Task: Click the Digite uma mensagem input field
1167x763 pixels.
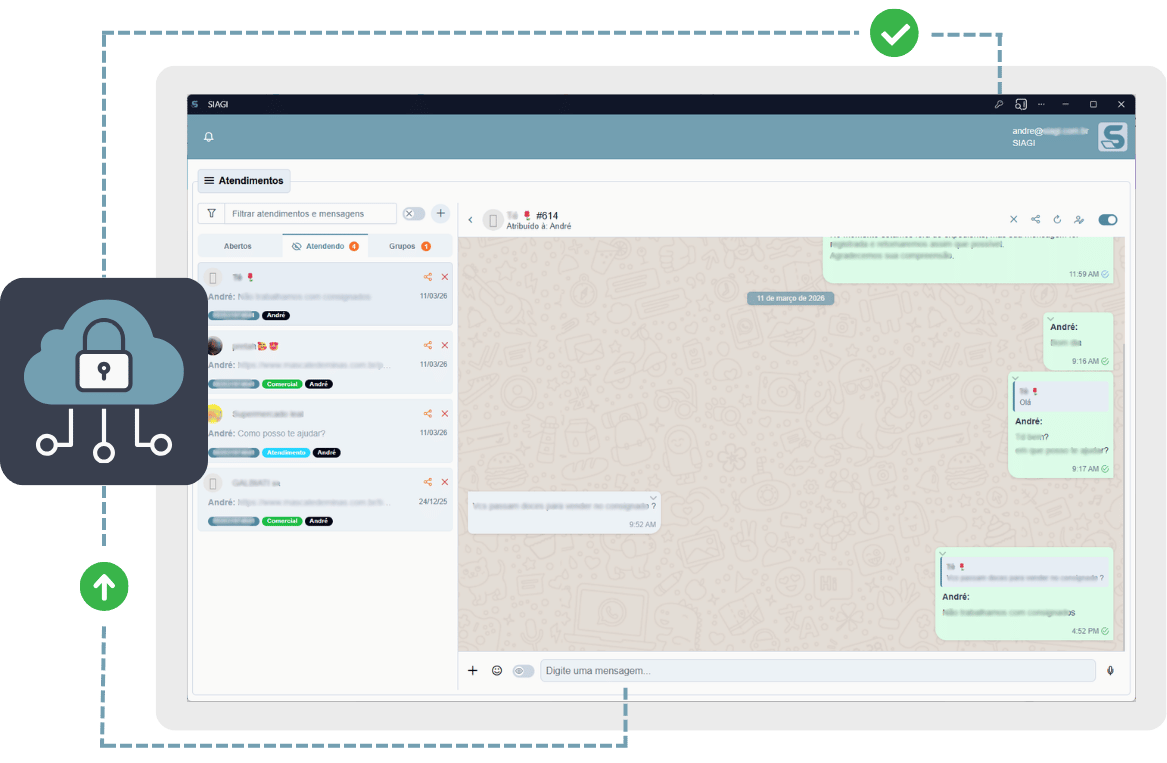Action: pyautogui.click(x=817, y=671)
